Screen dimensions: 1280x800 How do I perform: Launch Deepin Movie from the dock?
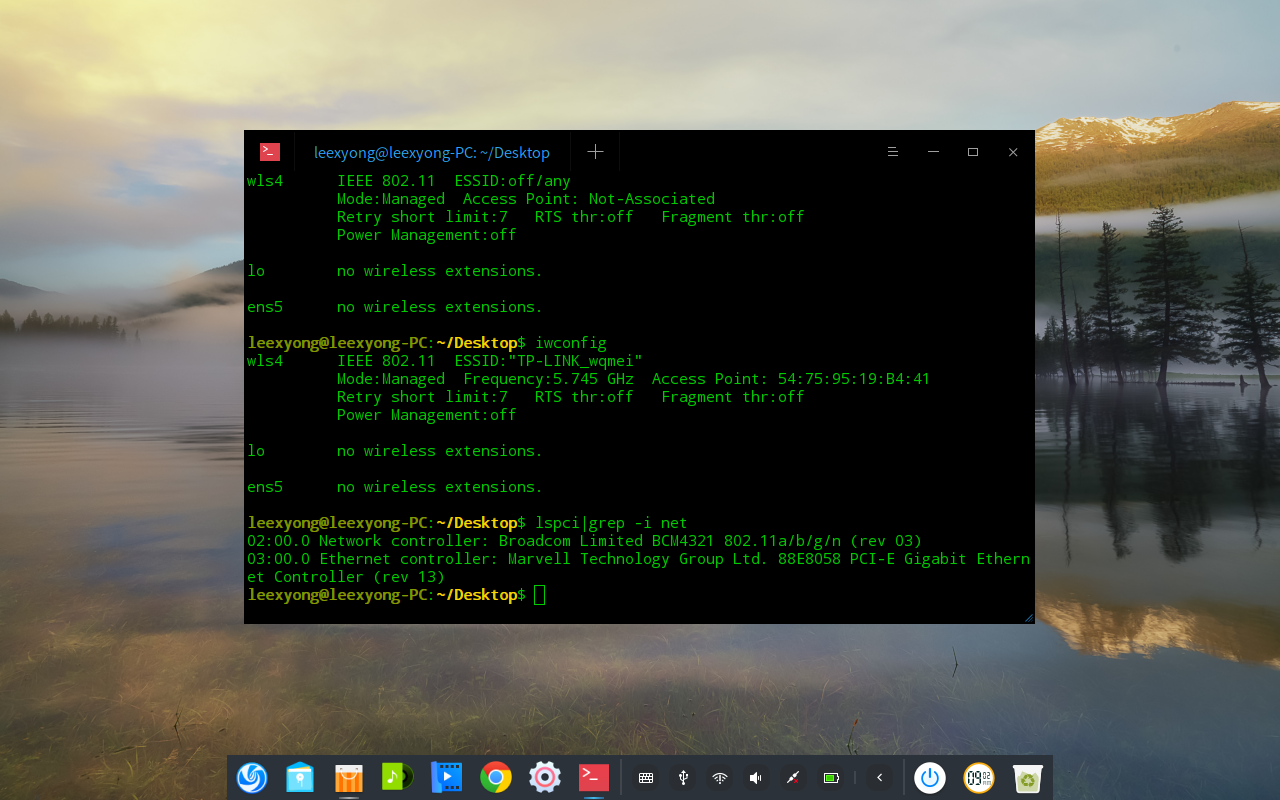coord(446,777)
